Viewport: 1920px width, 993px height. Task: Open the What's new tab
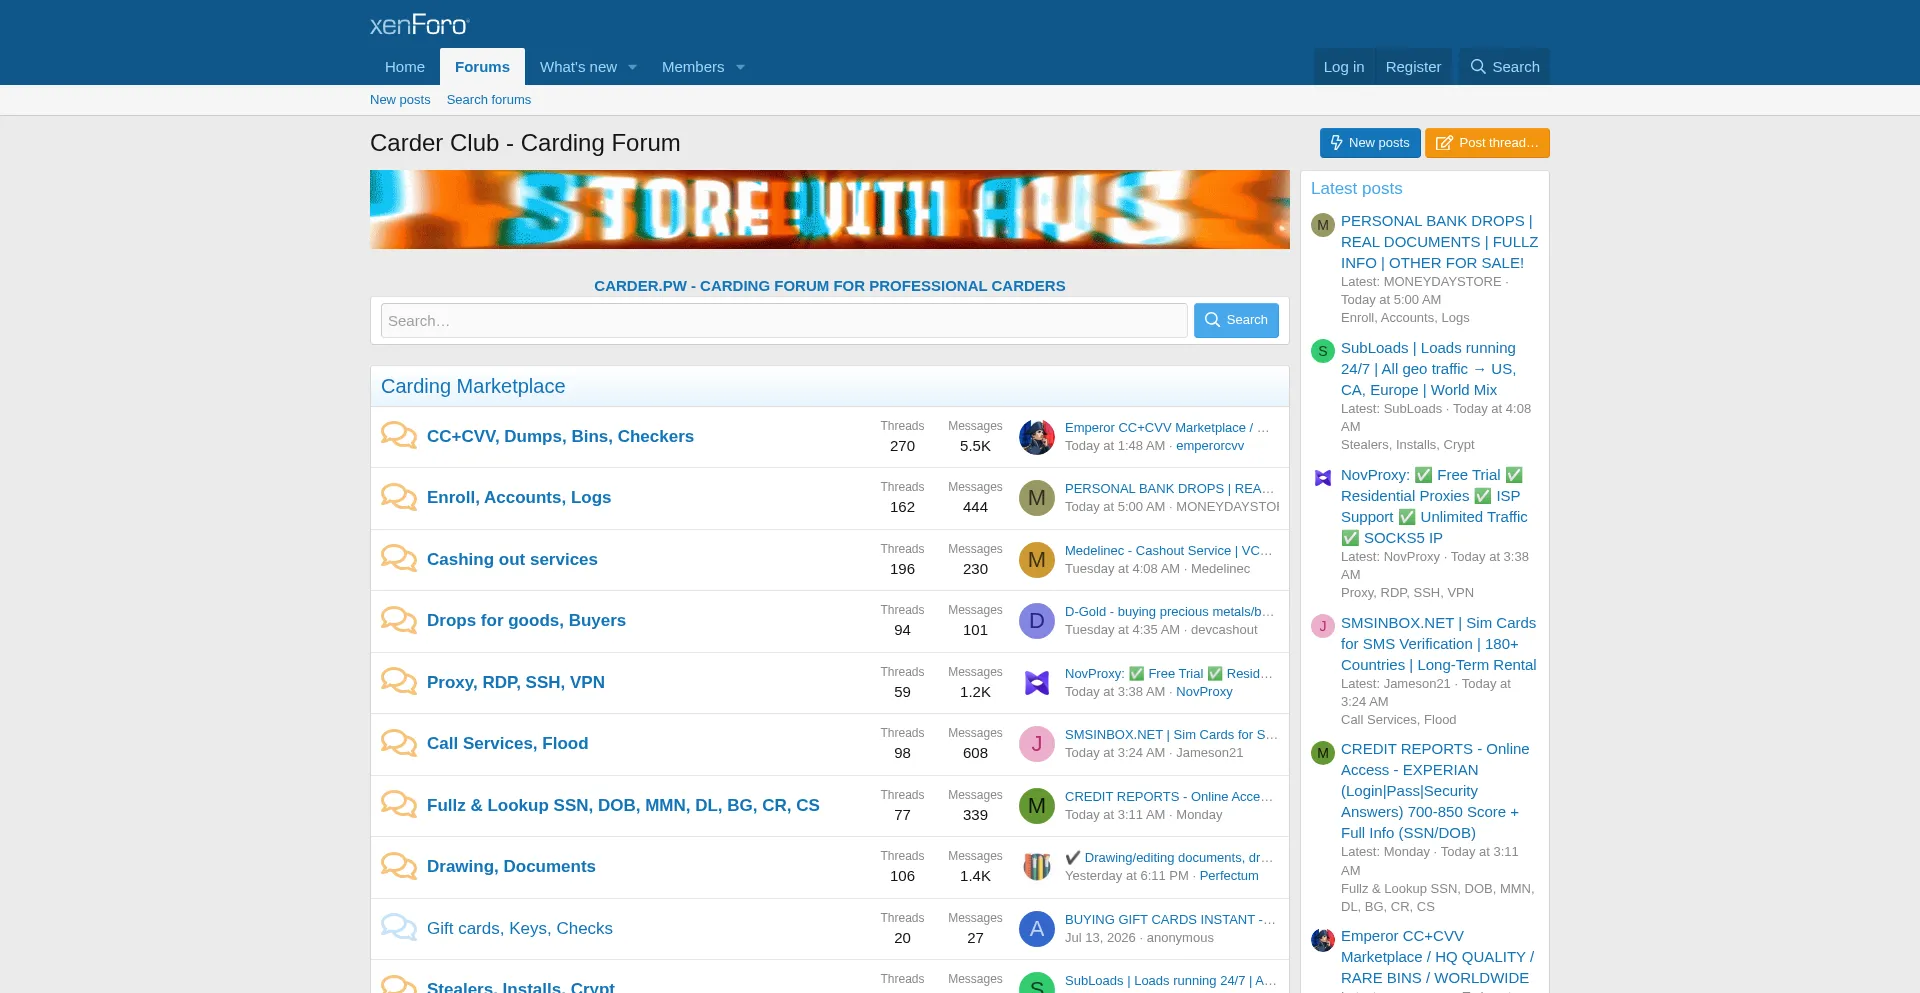578,67
